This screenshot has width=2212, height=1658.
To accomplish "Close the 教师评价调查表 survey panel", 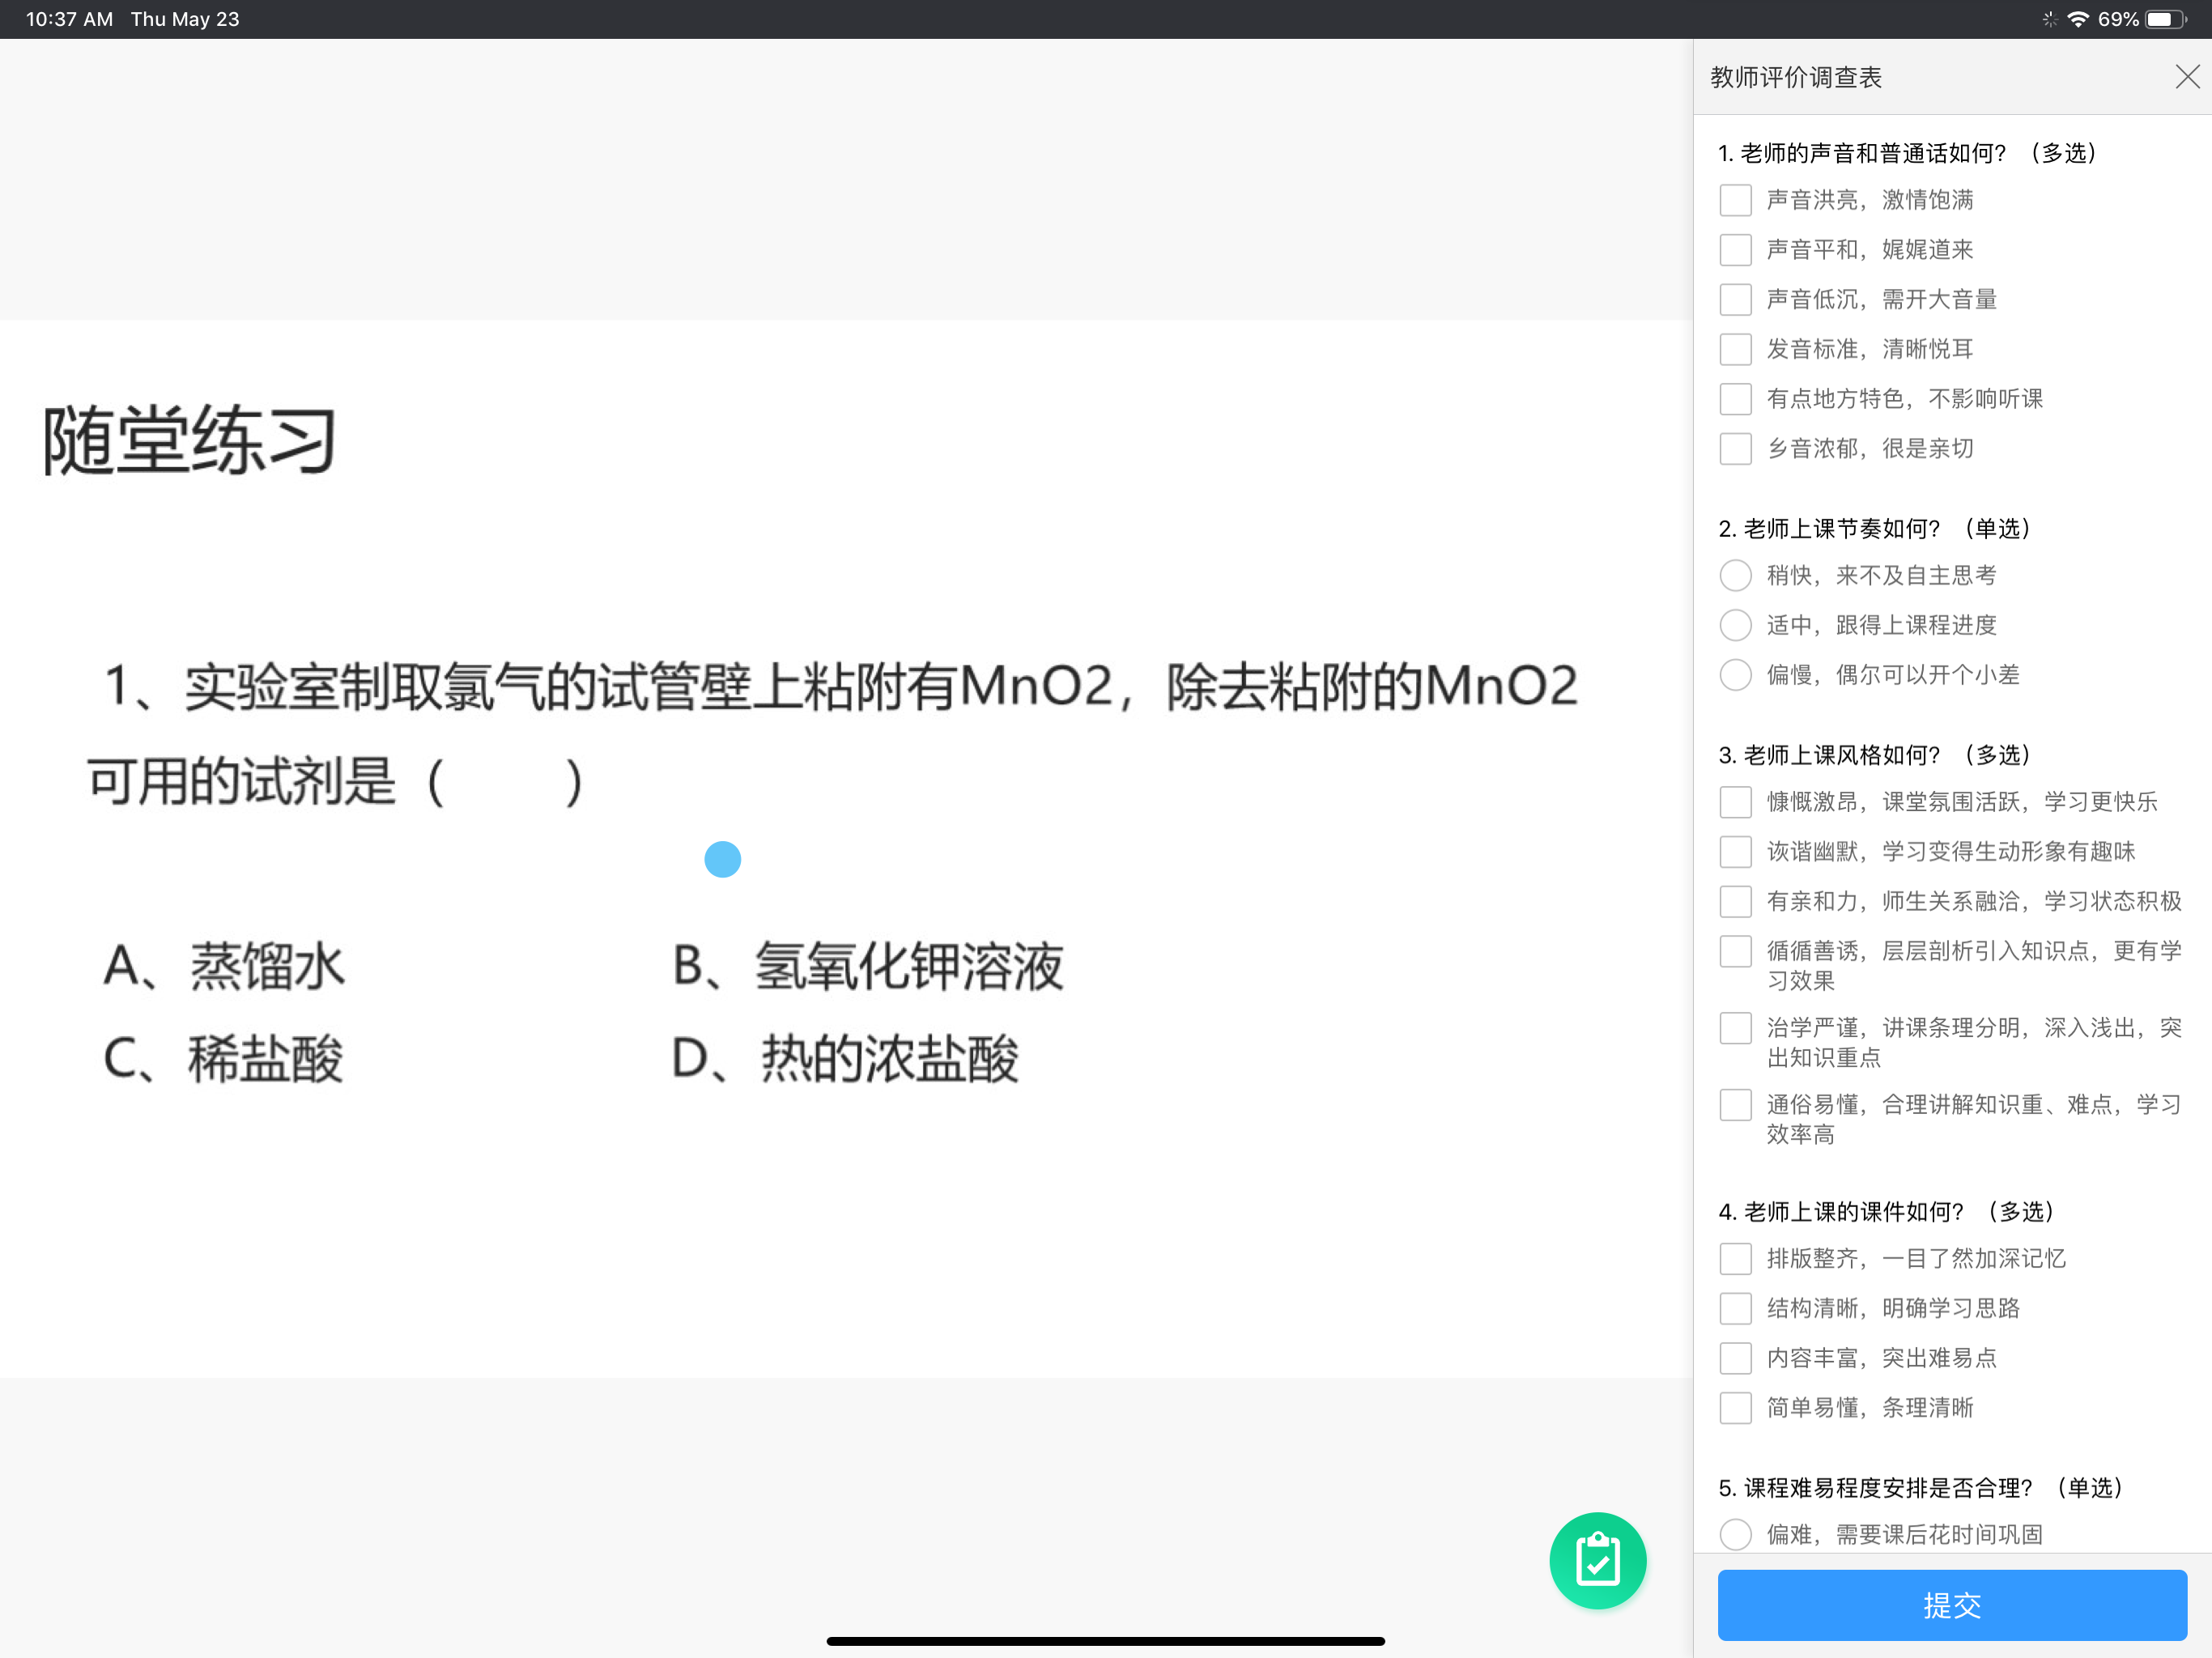I will pyautogui.click(x=2186, y=77).
